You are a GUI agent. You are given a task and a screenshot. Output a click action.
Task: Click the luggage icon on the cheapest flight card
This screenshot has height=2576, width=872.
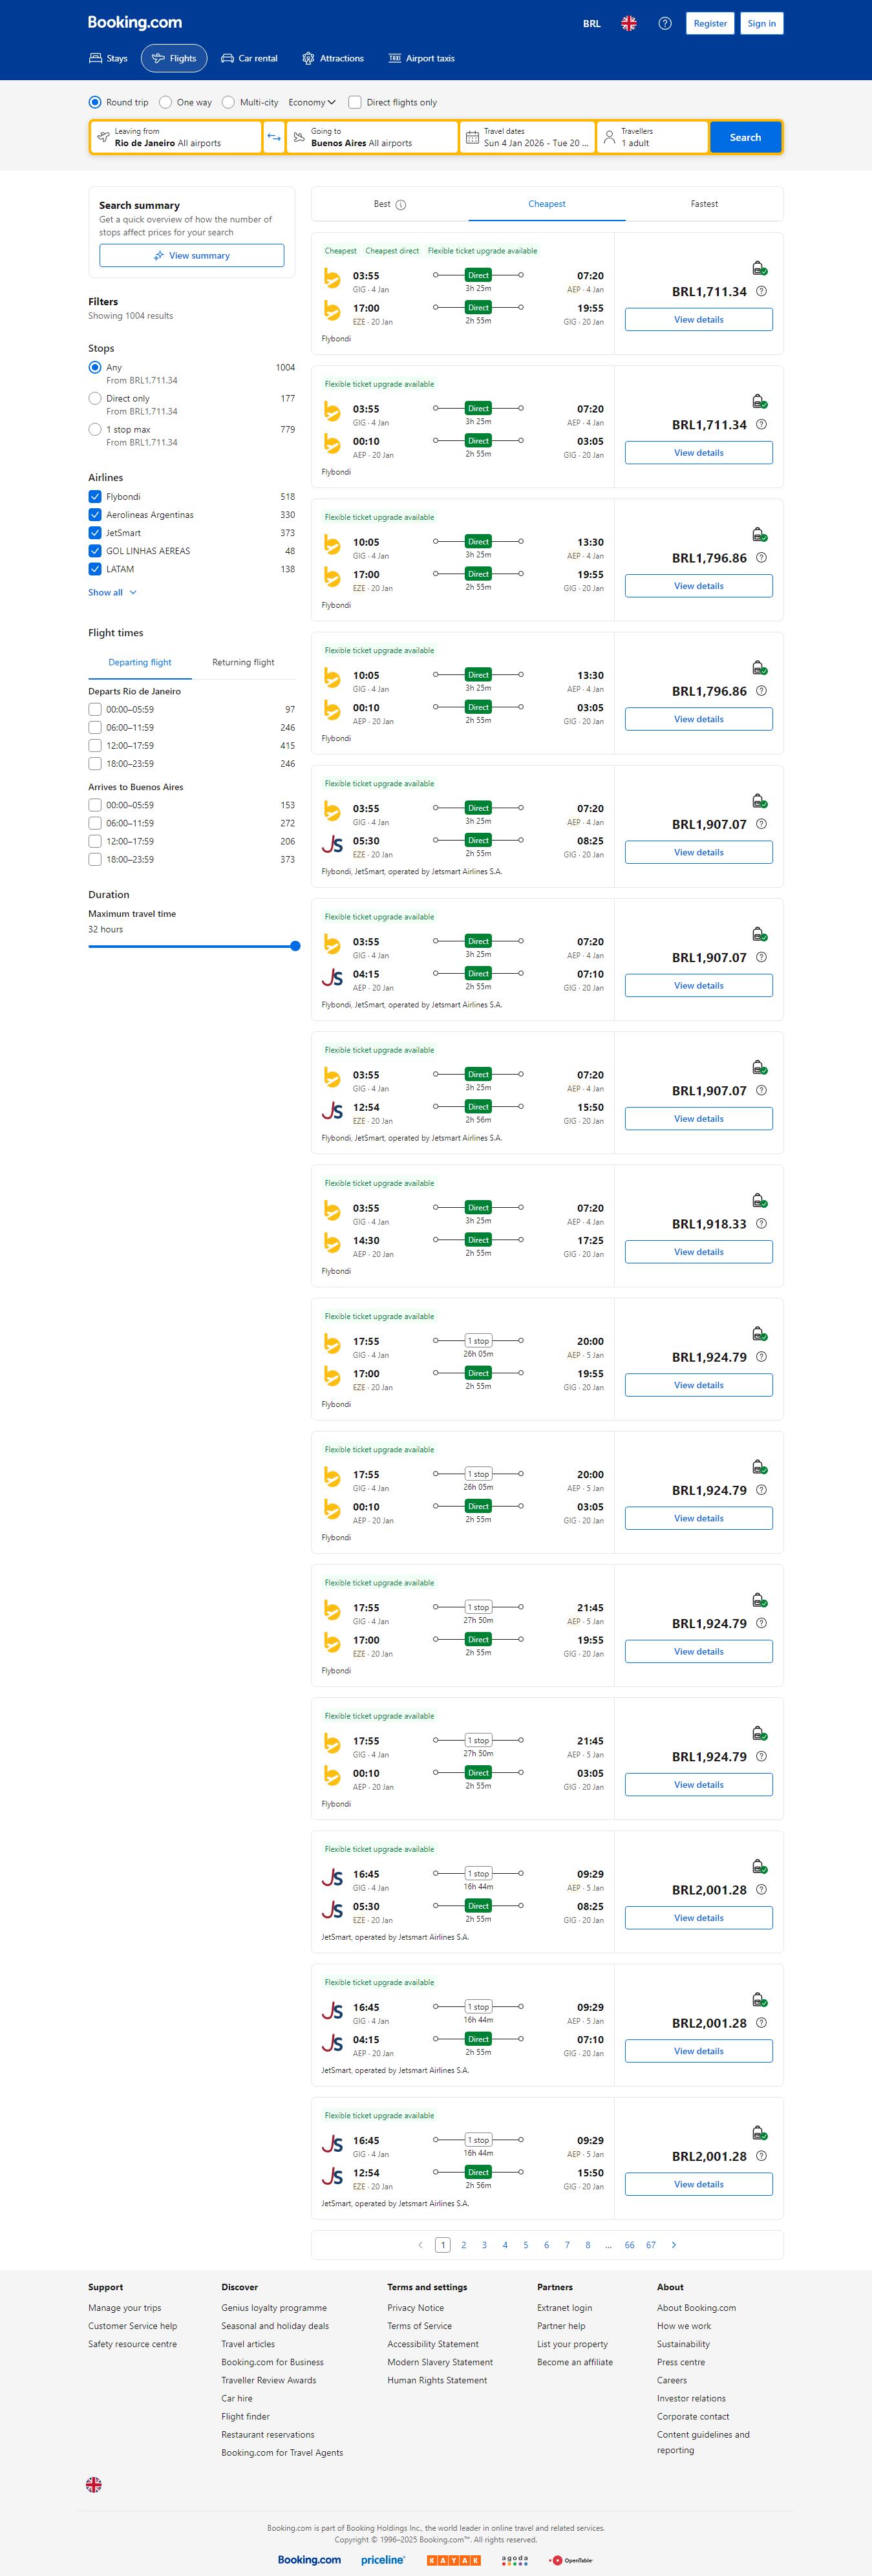[x=759, y=268]
